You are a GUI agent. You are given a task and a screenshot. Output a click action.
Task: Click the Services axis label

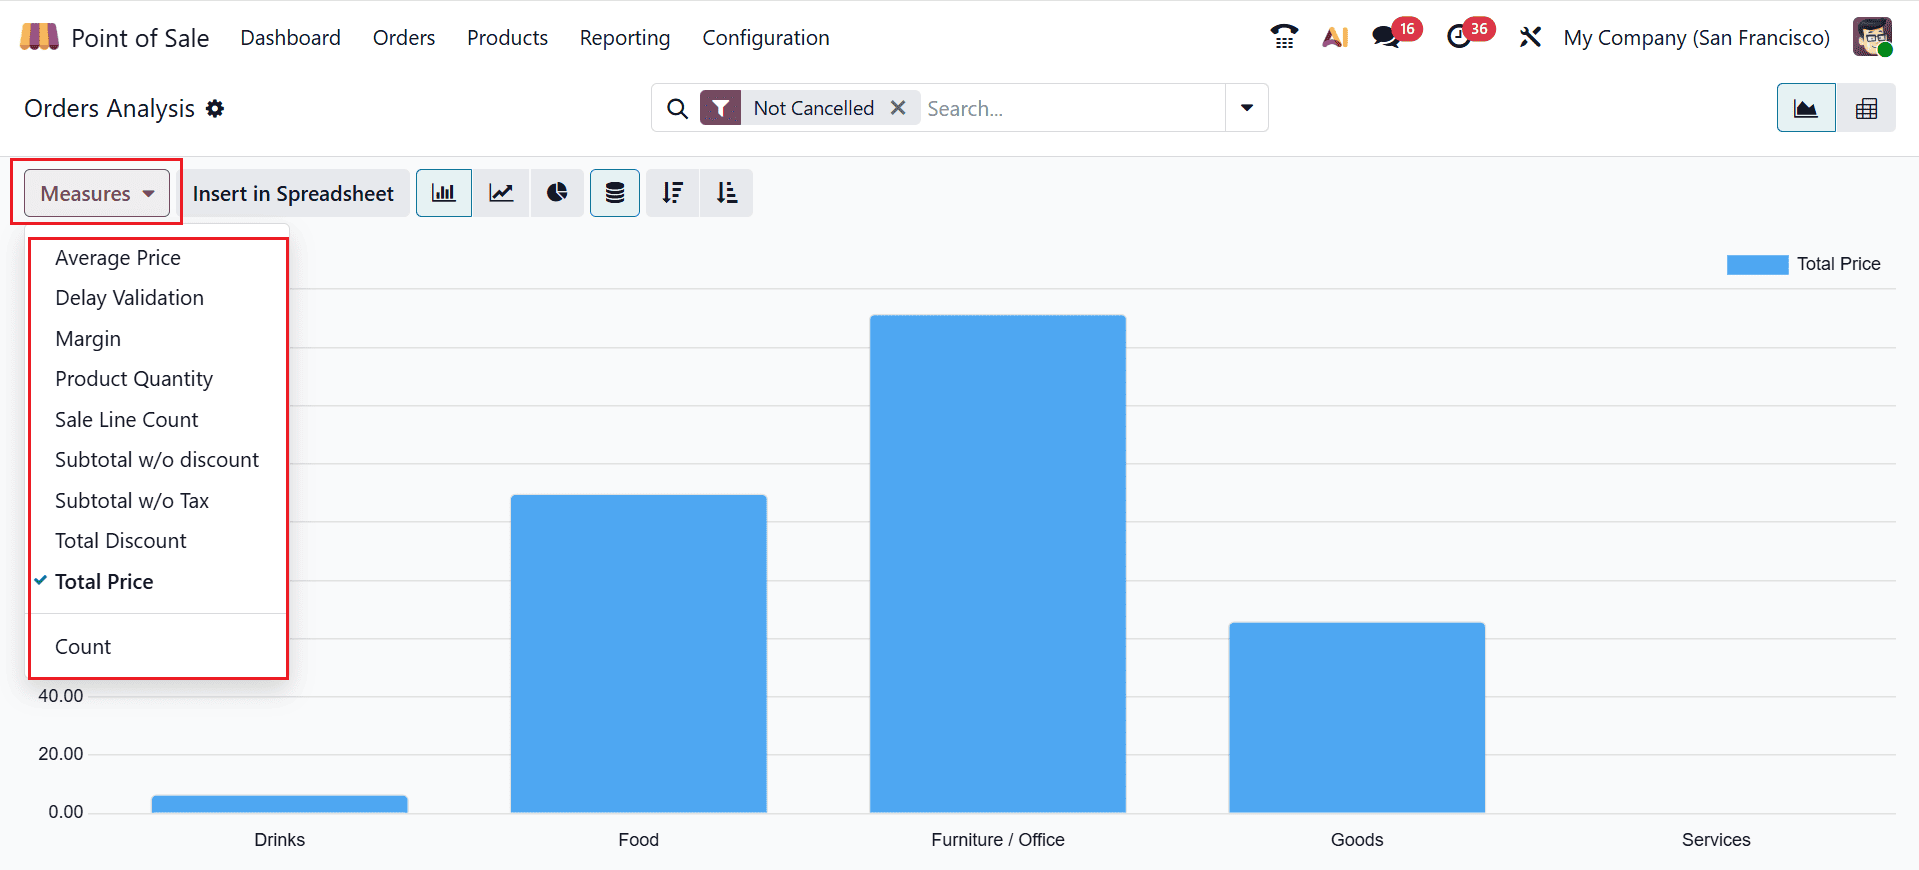(x=1716, y=840)
